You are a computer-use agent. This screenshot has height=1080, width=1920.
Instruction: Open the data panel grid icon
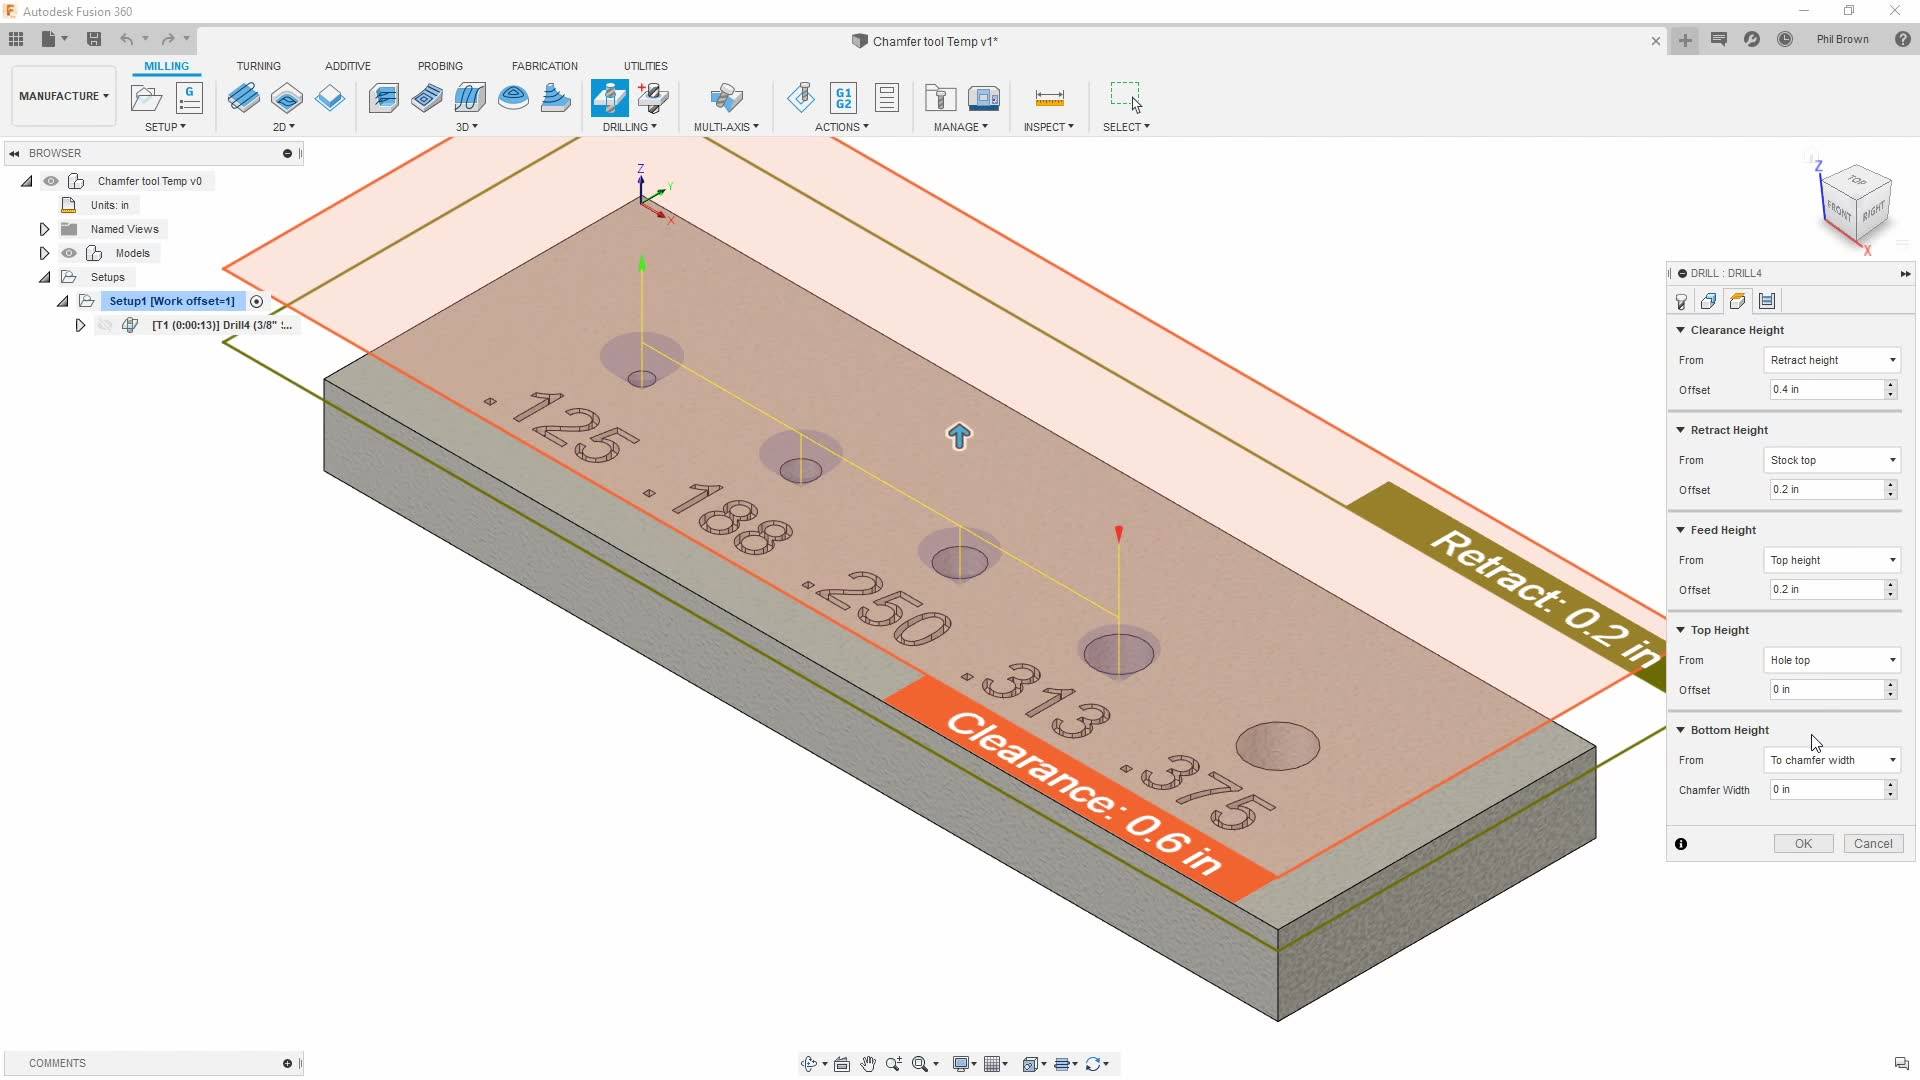coord(16,39)
